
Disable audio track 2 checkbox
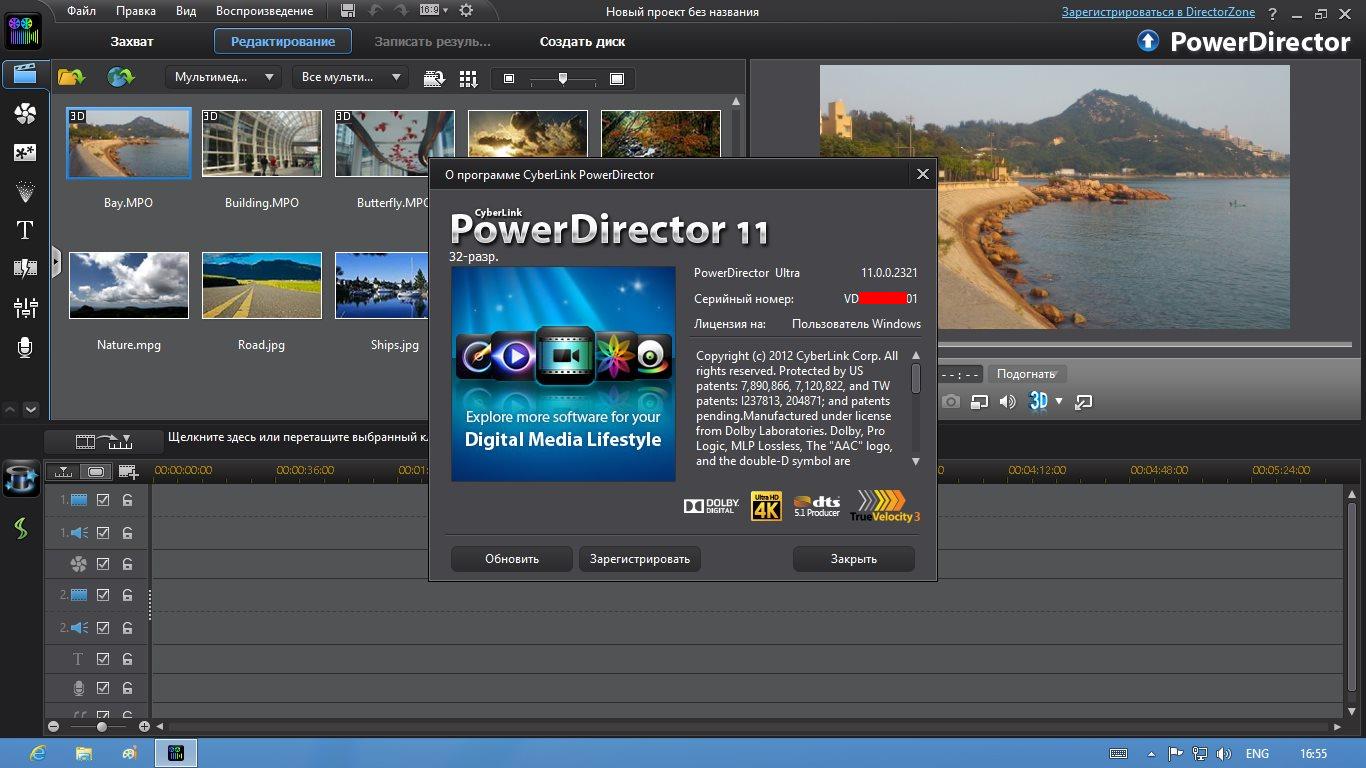pyautogui.click(x=103, y=628)
